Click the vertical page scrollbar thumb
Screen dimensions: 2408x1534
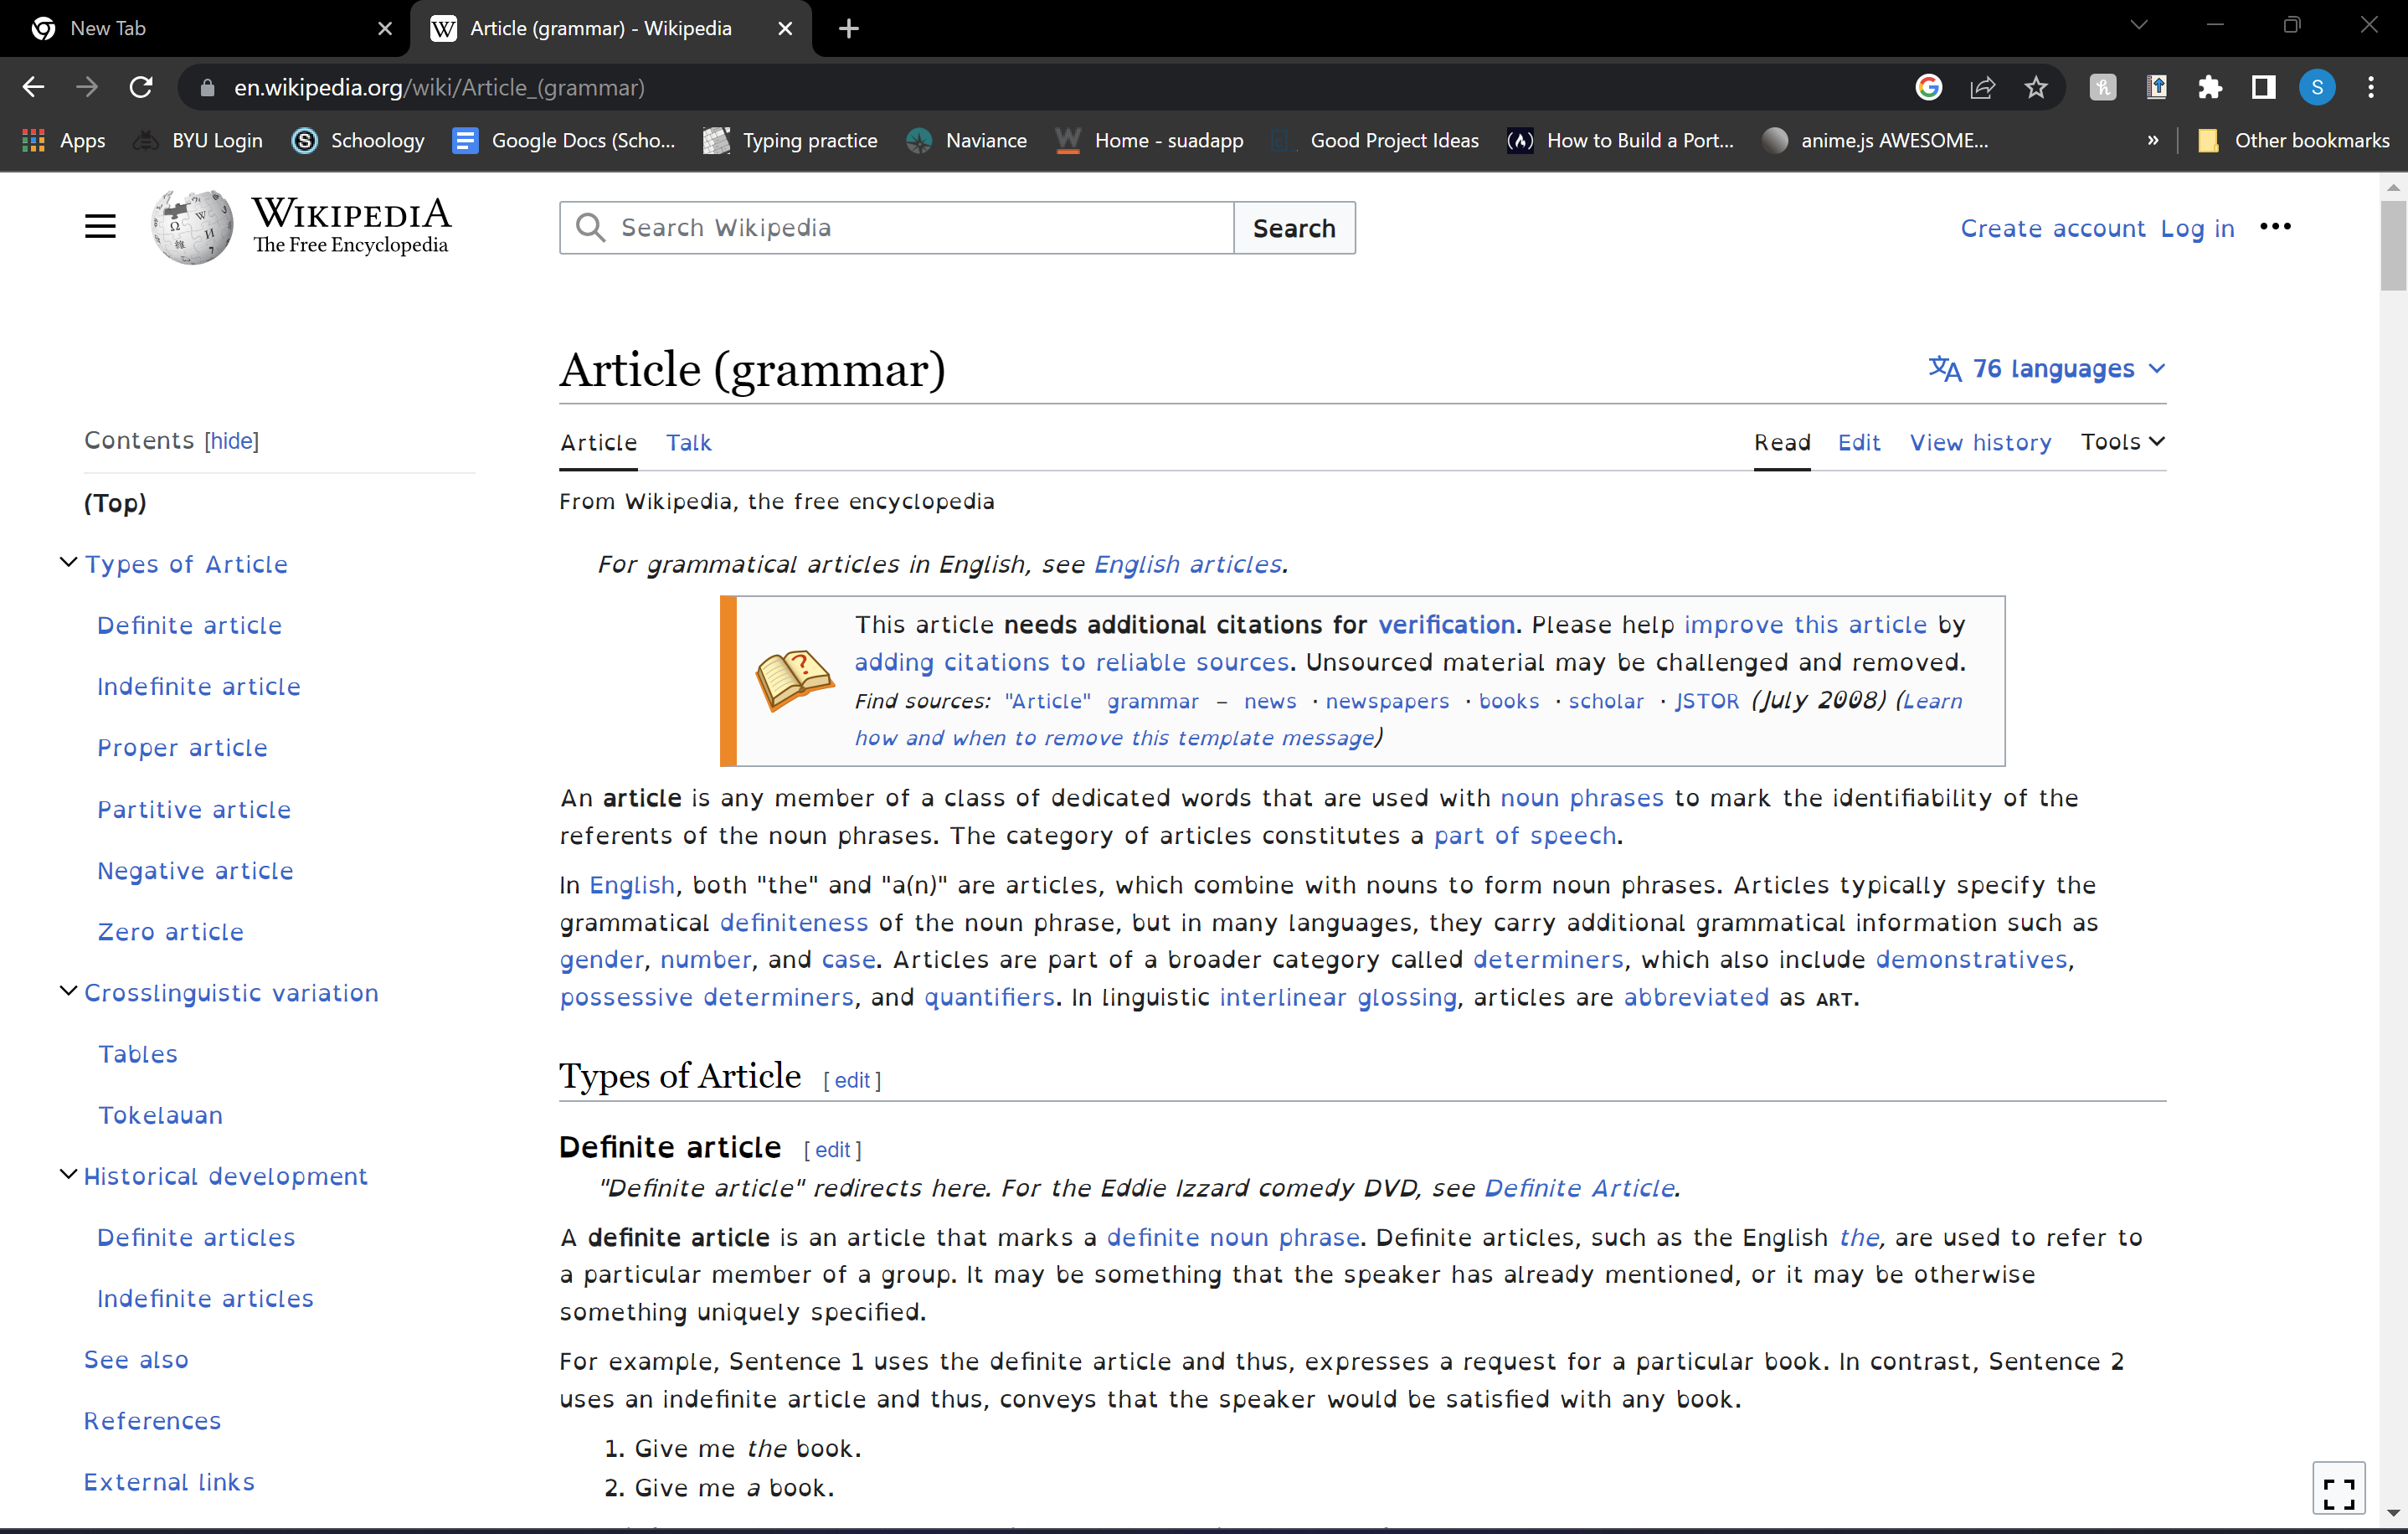coord(2393,245)
